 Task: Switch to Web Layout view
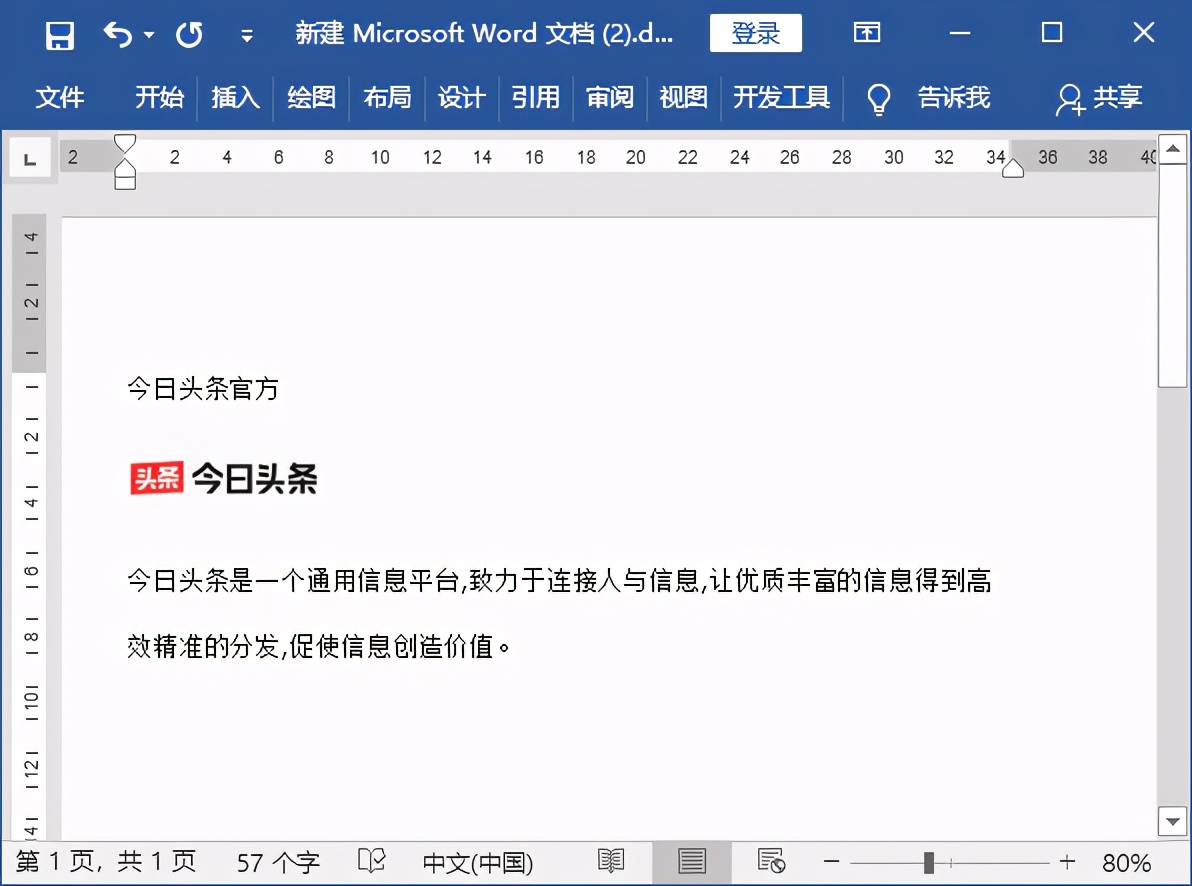coord(770,861)
